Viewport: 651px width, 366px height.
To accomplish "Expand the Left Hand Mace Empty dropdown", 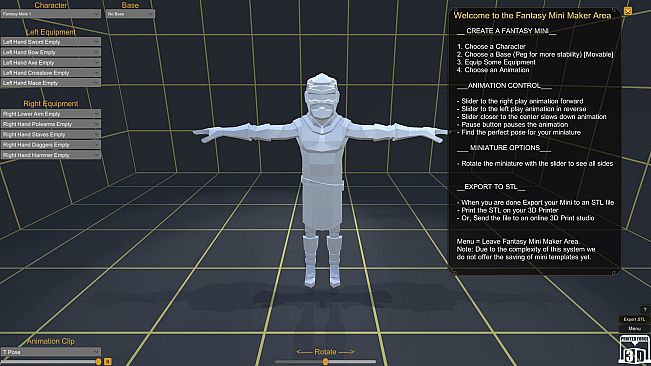I will (x=51, y=83).
